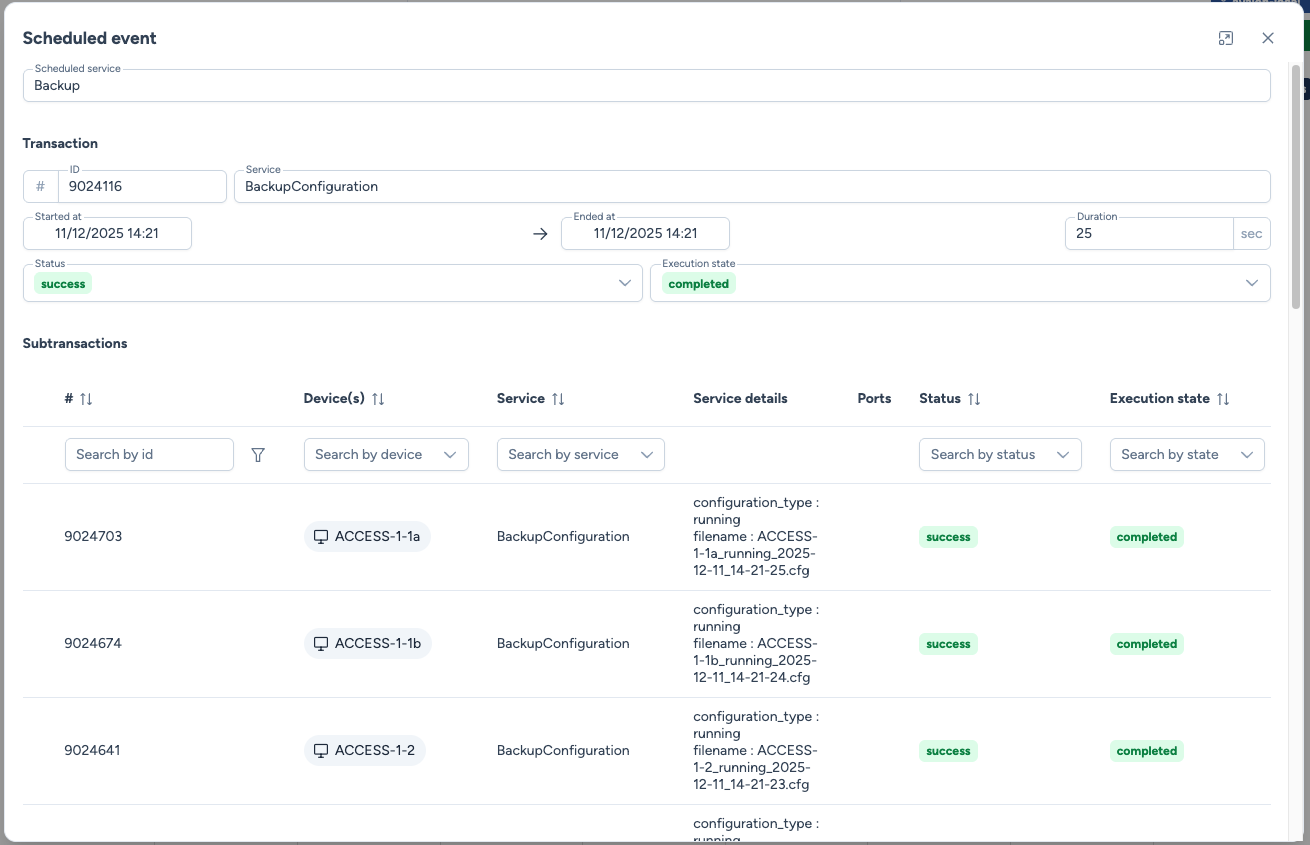Image resolution: width=1310 pixels, height=845 pixels.
Task: Sort by Device(s) column arrows
Action: (x=378, y=399)
